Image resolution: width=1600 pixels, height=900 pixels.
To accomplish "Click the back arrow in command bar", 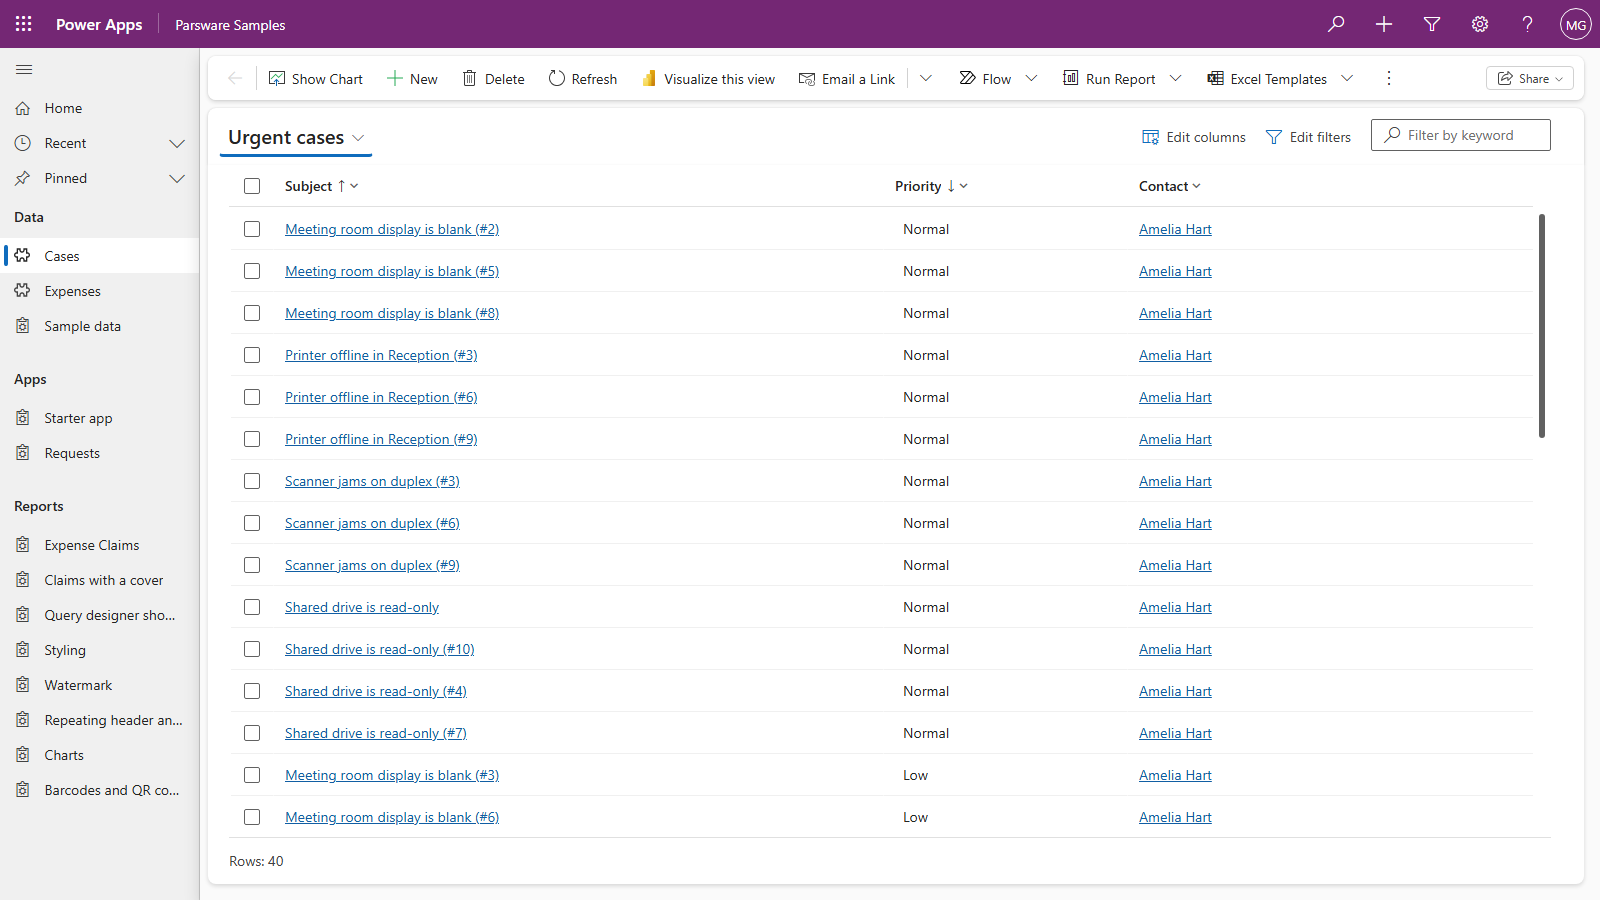I will [235, 78].
